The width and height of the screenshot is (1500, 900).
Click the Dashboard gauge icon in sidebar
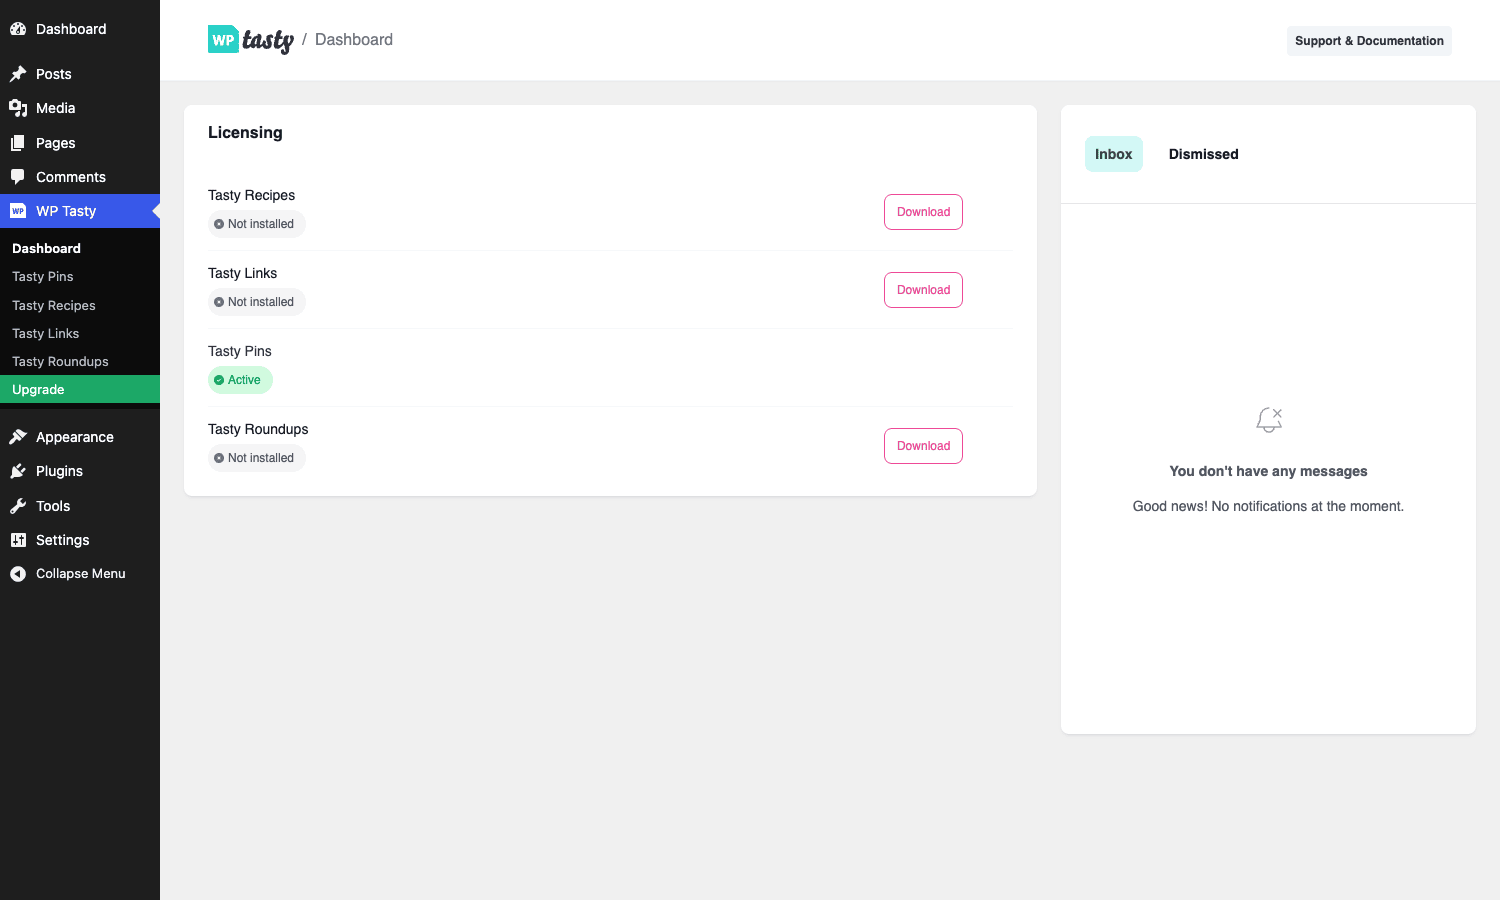[18, 29]
